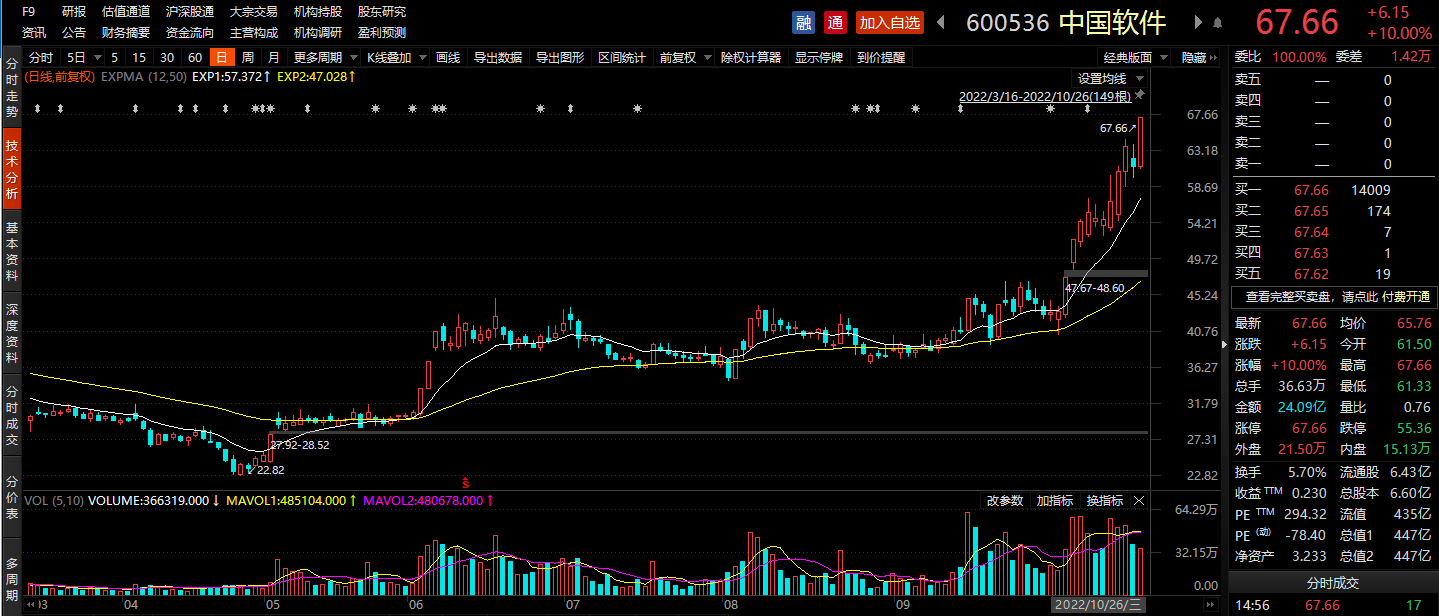
Task: Select the 技术分析 side tab
Action: (12, 168)
